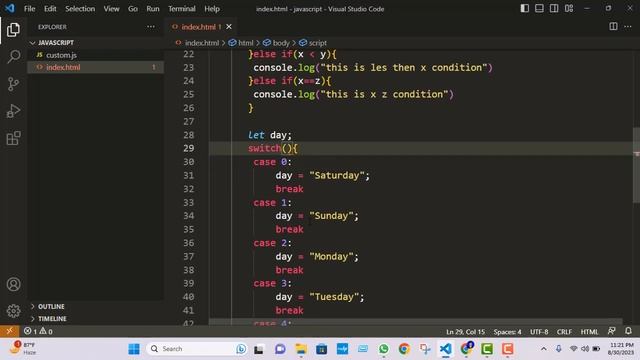Click the taskbar Search box
The width and height of the screenshot is (640, 360).
(x=197, y=349)
